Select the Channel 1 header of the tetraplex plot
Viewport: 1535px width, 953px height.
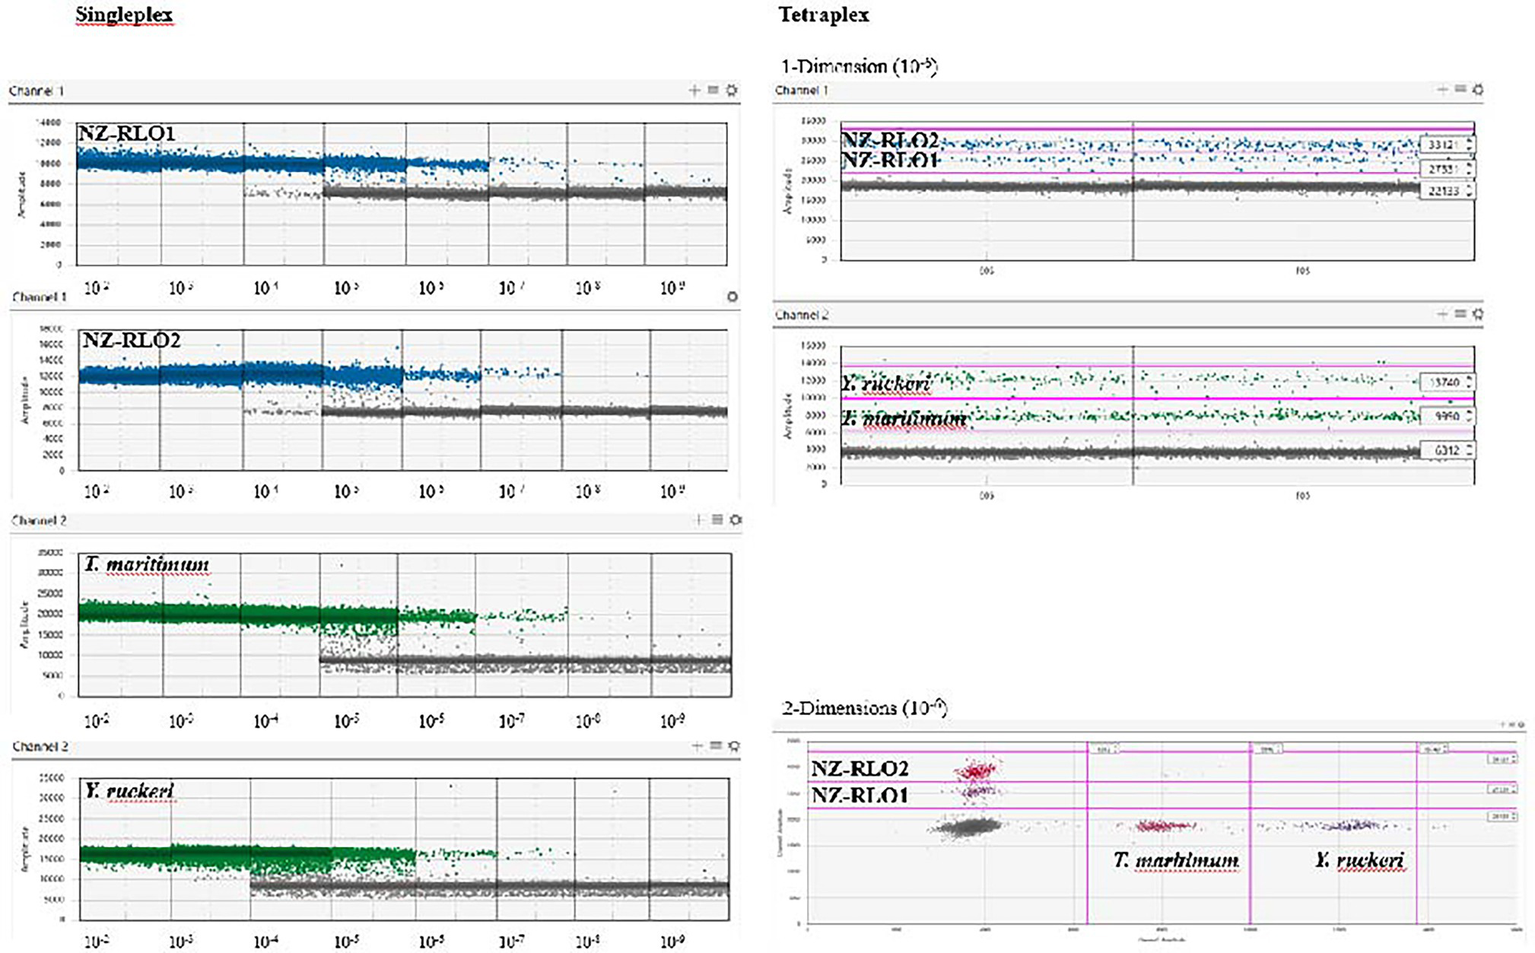coord(800,89)
